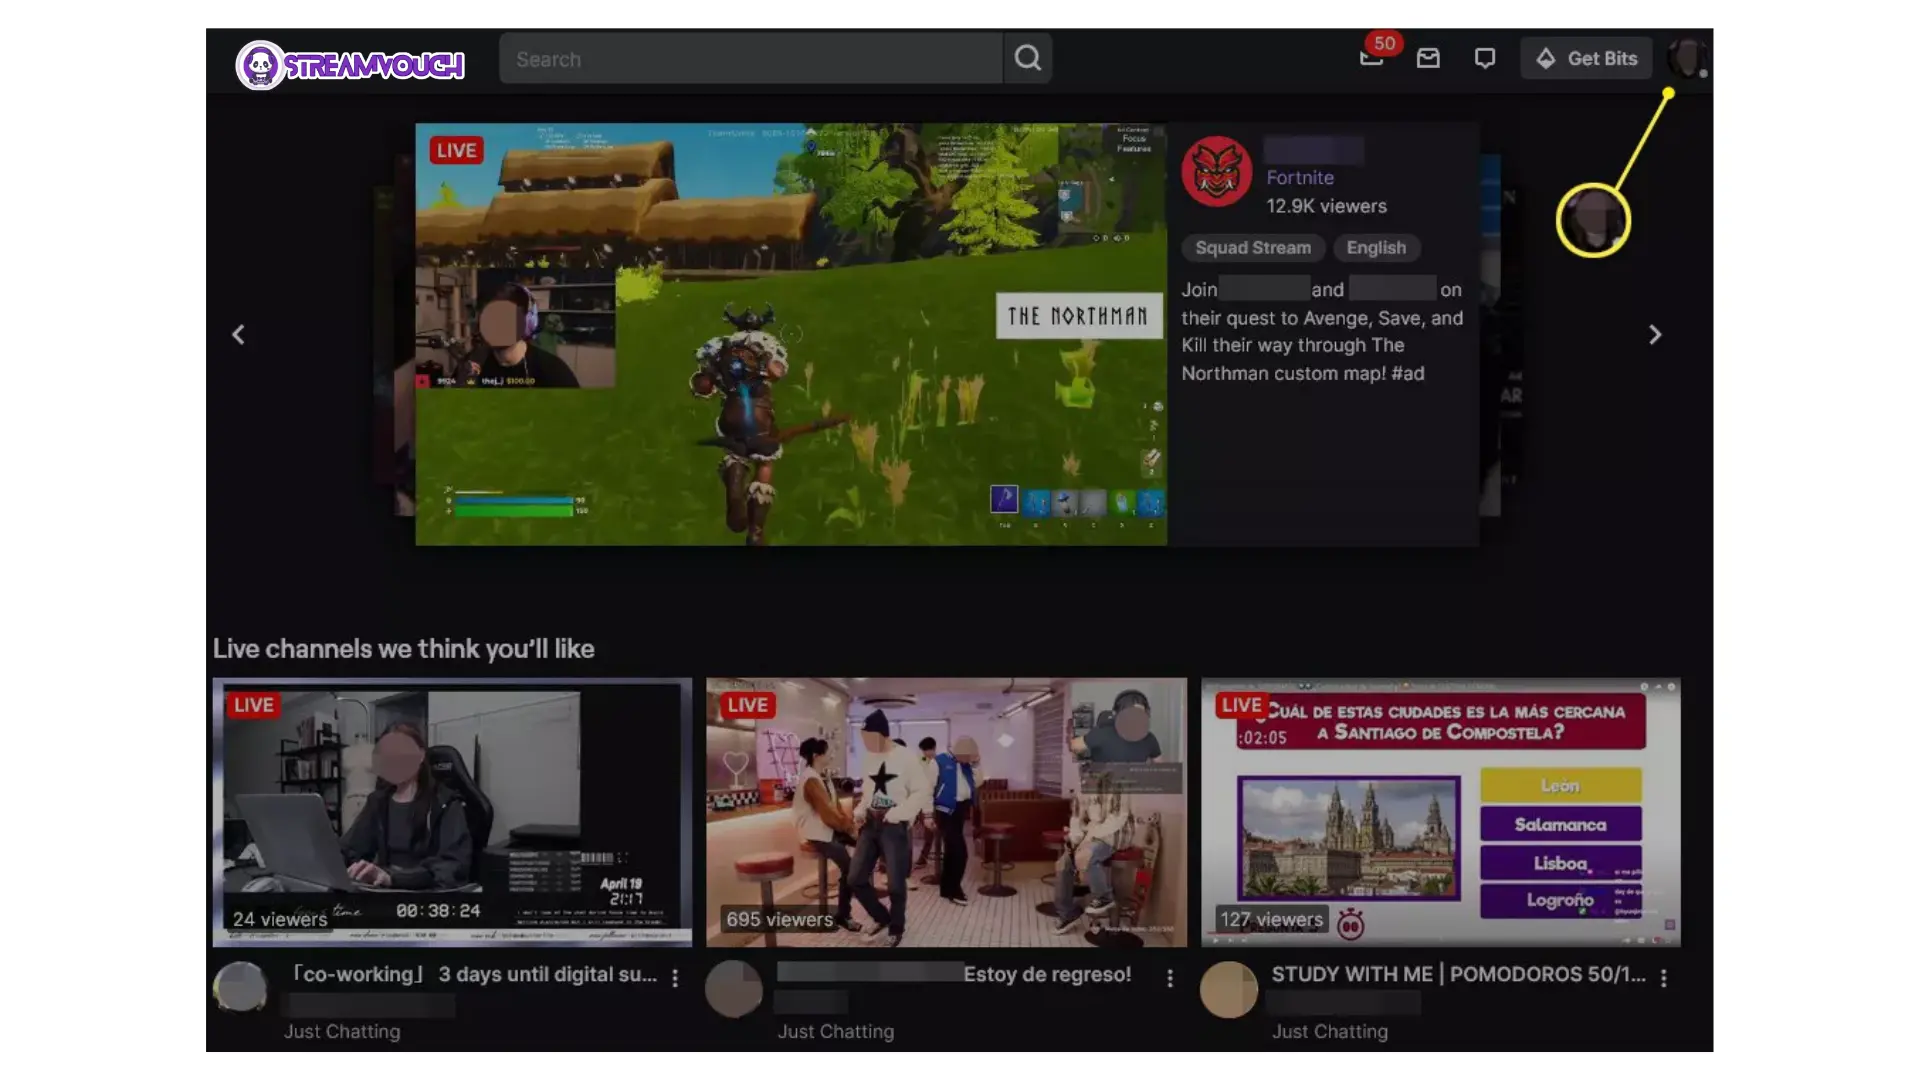Go to next featured stream arrow
This screenshot has width=1920, height=1080.
pos(1655,335)
